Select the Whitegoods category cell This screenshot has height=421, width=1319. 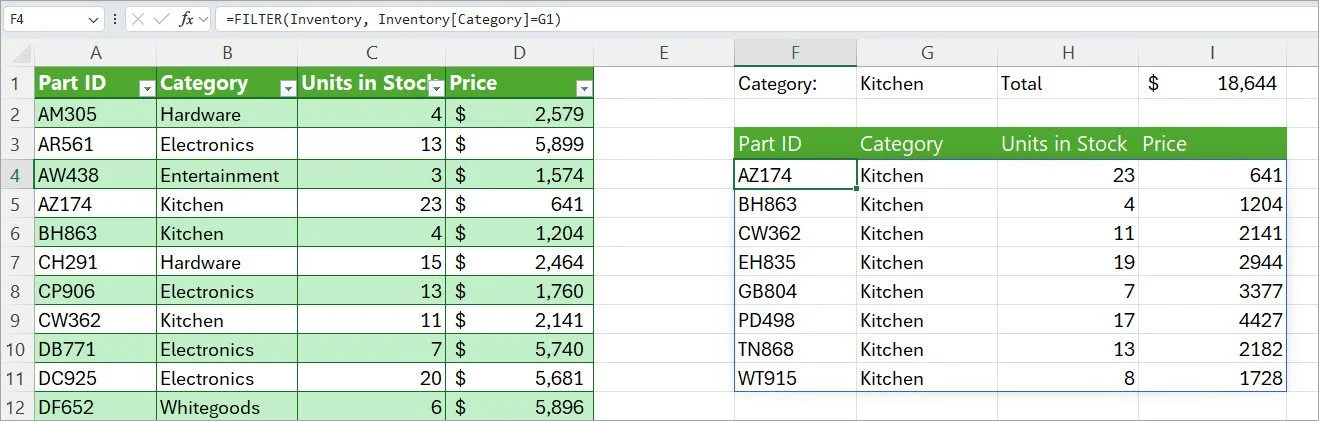point(227,407)
